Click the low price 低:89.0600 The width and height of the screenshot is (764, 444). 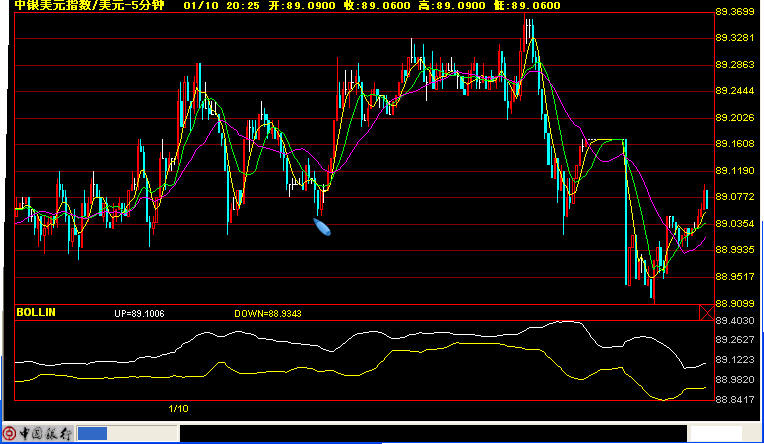pos(527,6)
